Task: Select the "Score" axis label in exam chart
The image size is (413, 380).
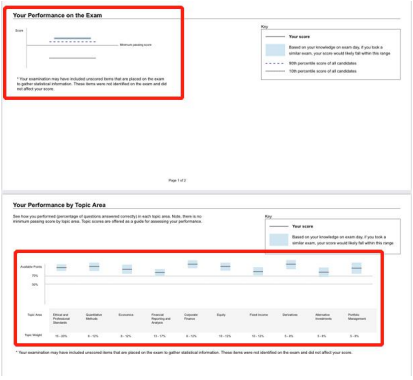Action: (x=19, y=31)
